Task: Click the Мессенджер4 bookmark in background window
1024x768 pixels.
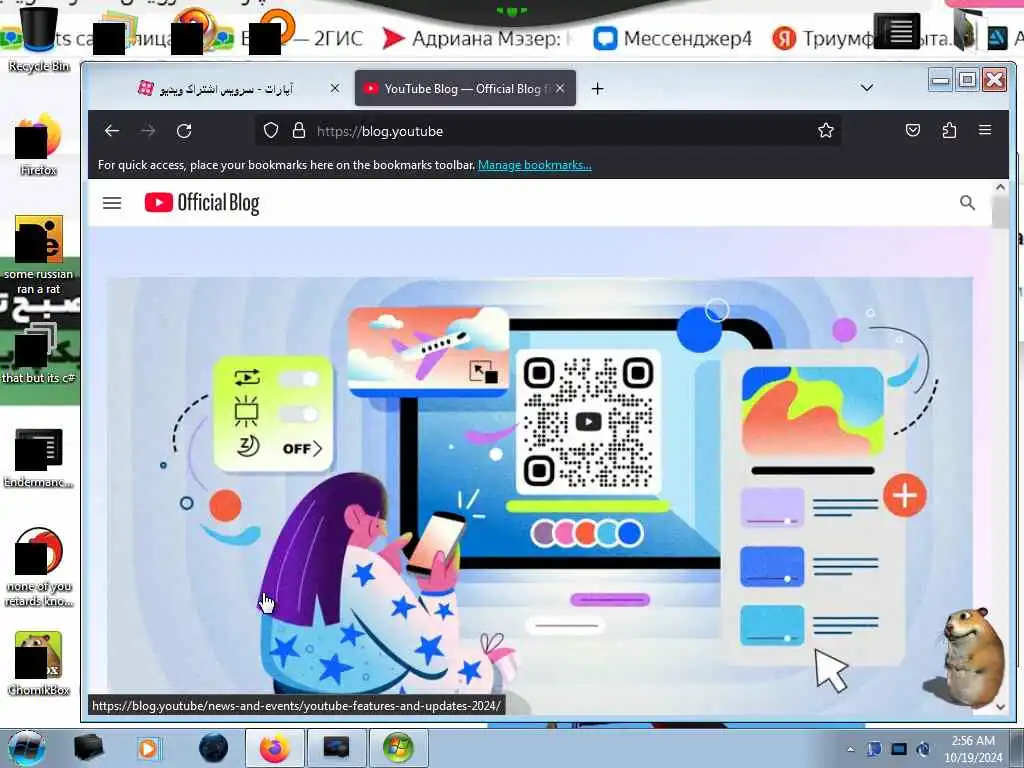Action: coord(673,39)
